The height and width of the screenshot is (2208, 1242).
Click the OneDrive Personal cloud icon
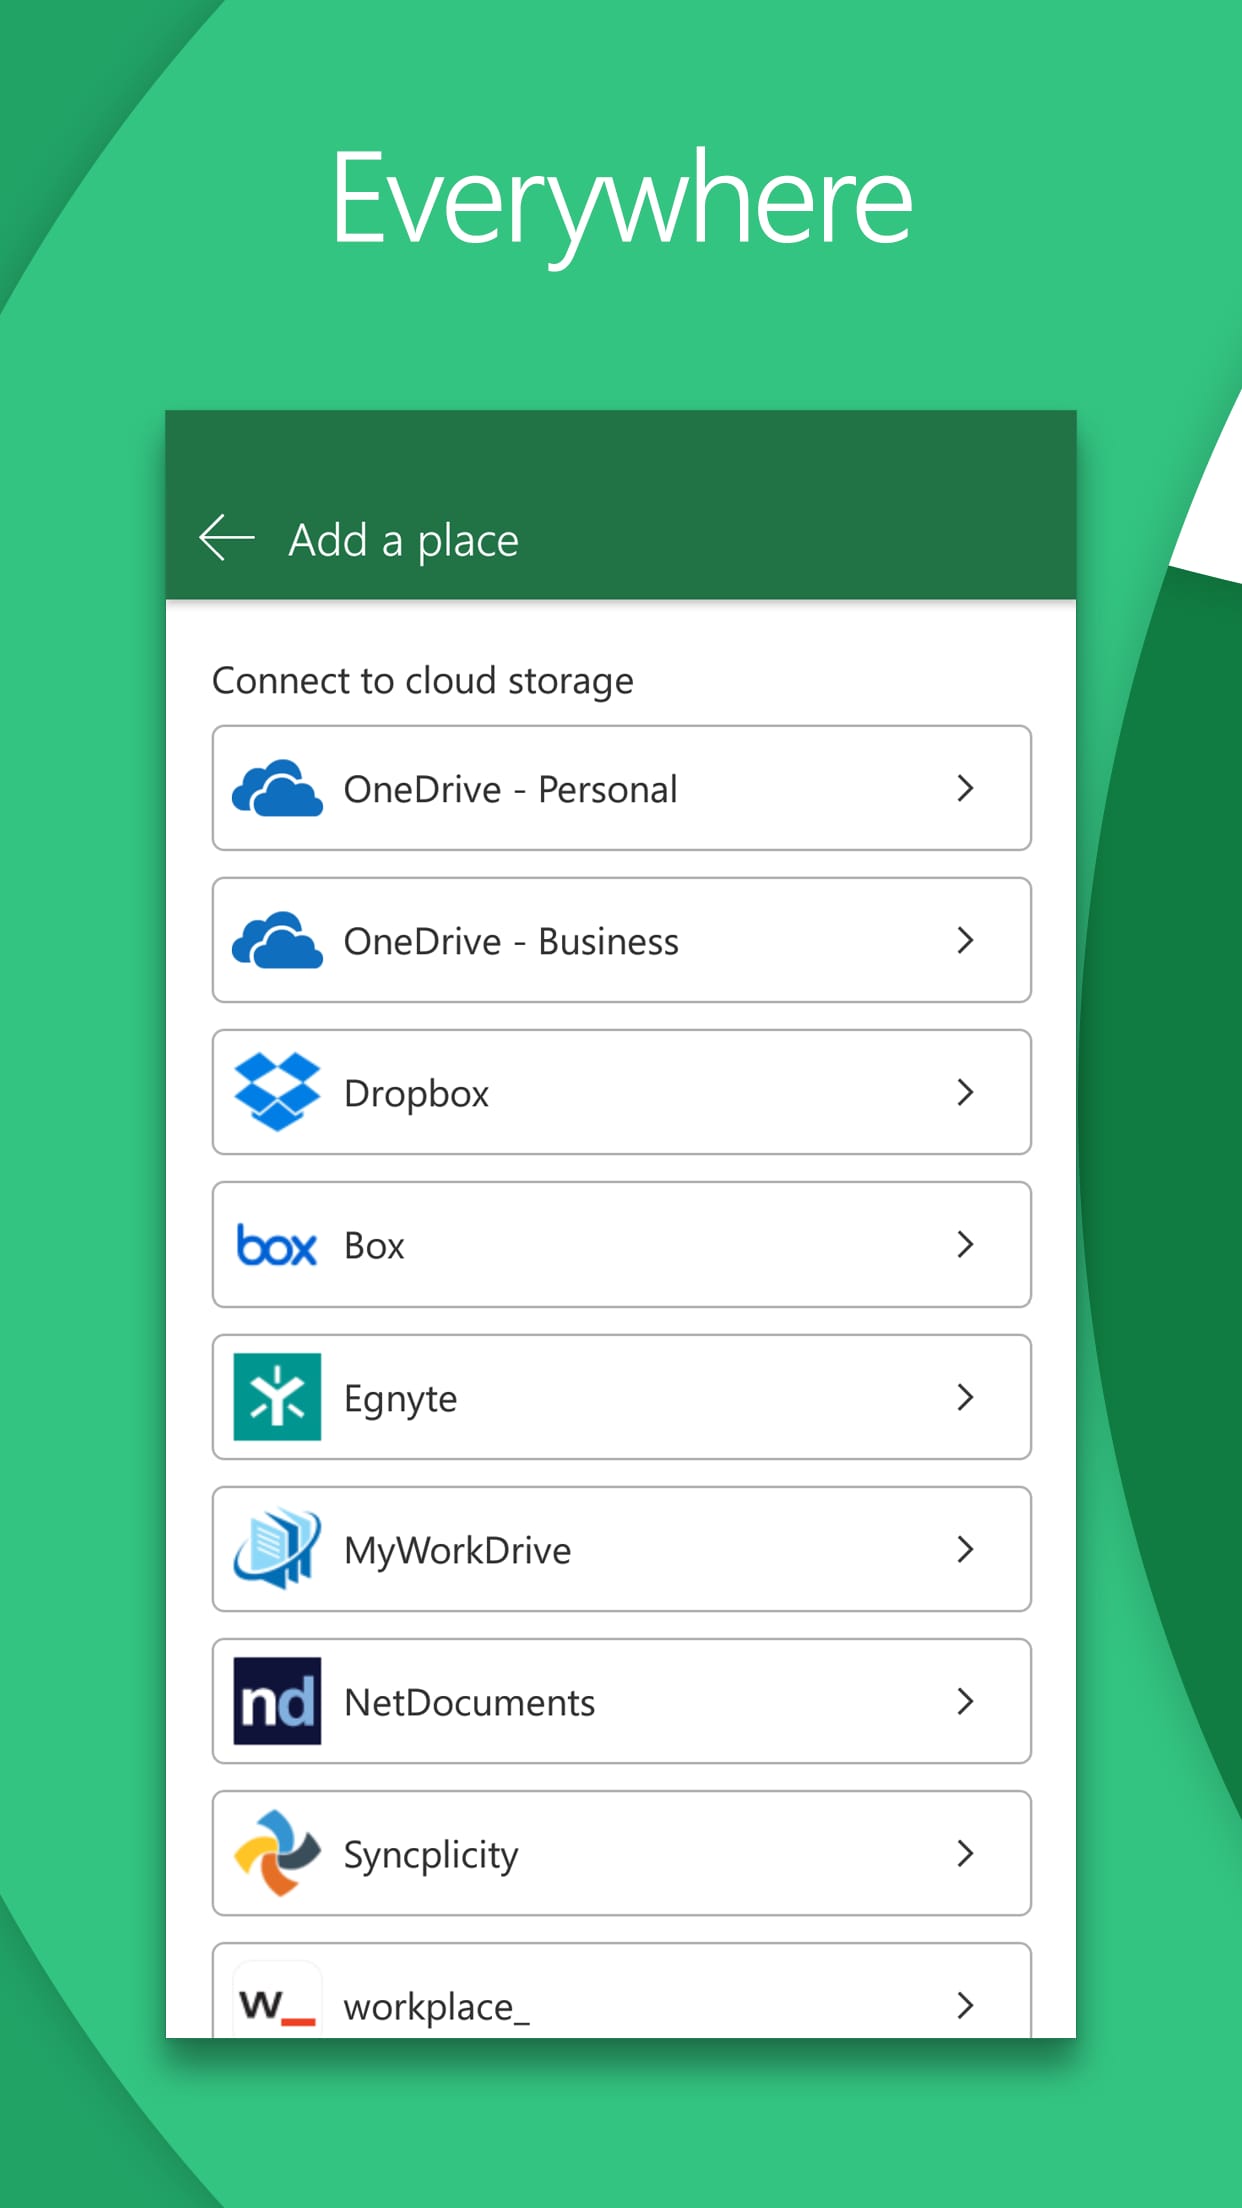tap(277, 789)
